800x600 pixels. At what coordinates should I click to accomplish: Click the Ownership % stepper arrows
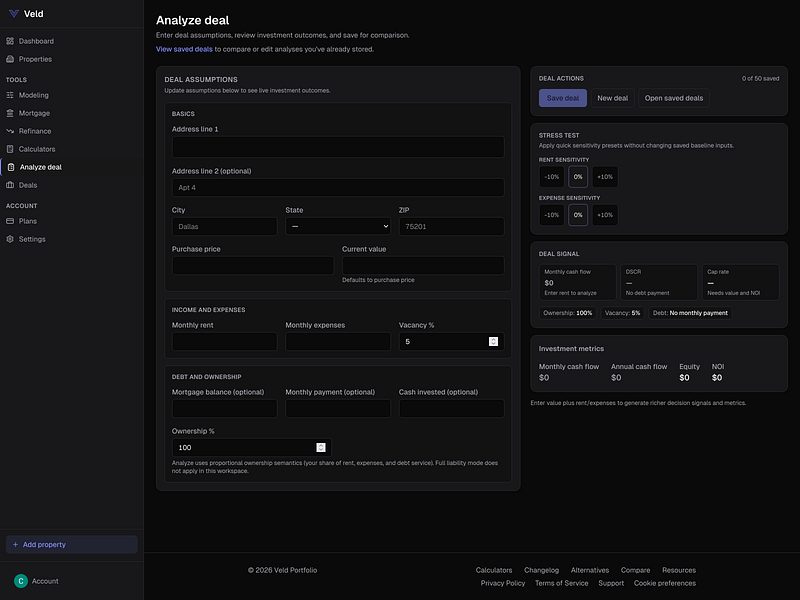click(x=321, y=447)
